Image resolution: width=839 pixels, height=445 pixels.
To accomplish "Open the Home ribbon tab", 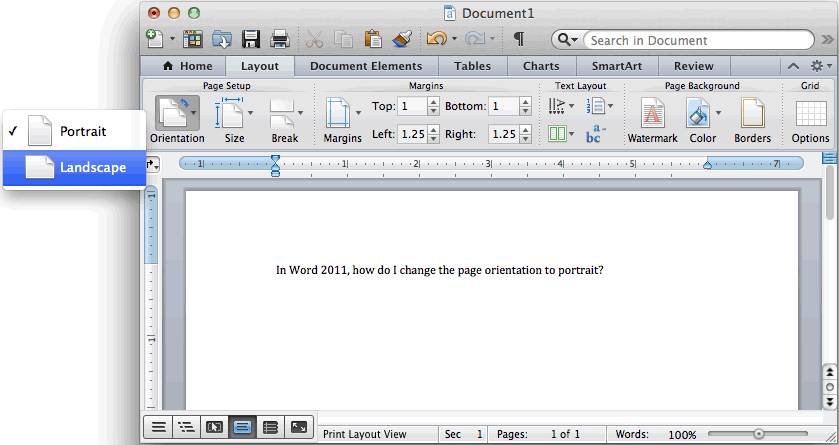I will (188, 66).
